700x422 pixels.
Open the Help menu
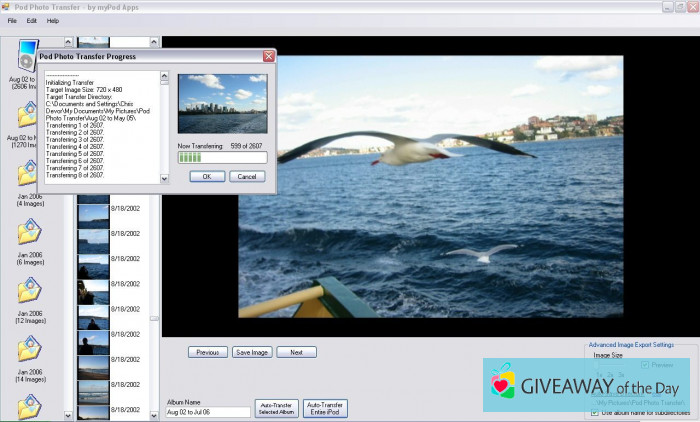click(x=53, y=20)
